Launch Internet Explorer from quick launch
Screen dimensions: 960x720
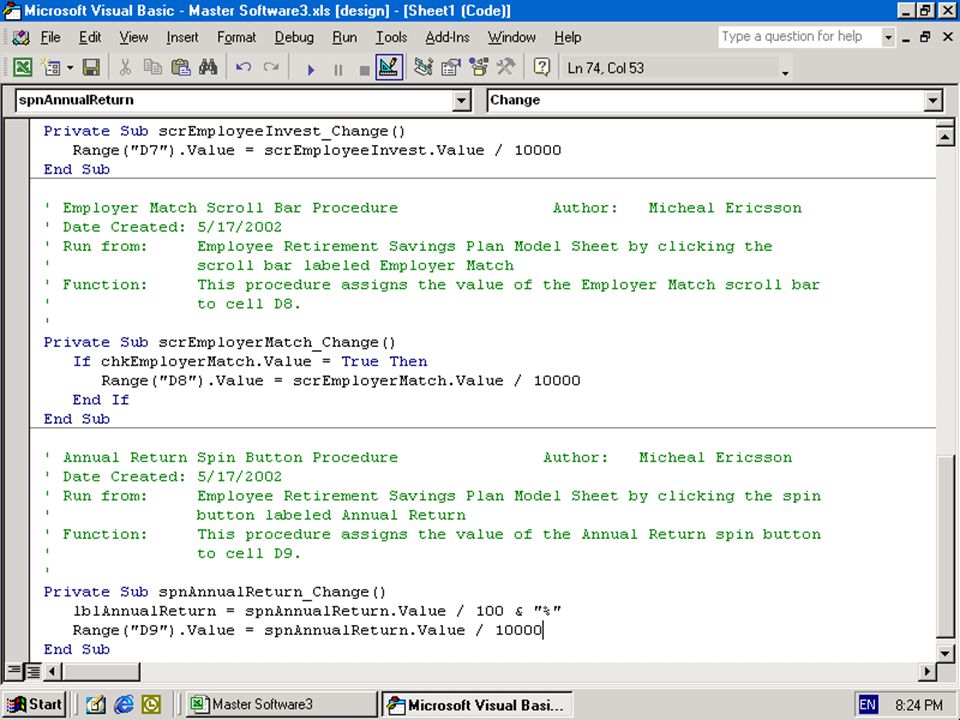click(x=123, y=705)
